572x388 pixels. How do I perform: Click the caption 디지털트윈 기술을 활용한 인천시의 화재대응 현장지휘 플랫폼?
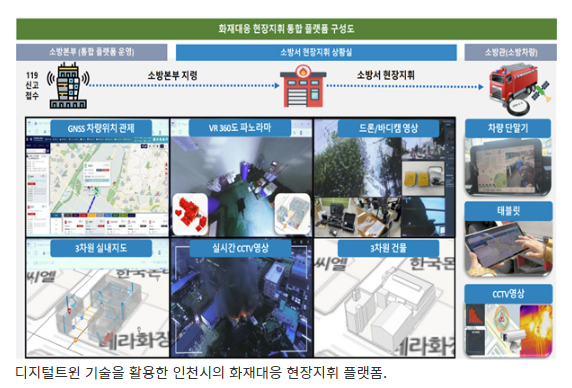pyautogui.click(x=201, y=373)
